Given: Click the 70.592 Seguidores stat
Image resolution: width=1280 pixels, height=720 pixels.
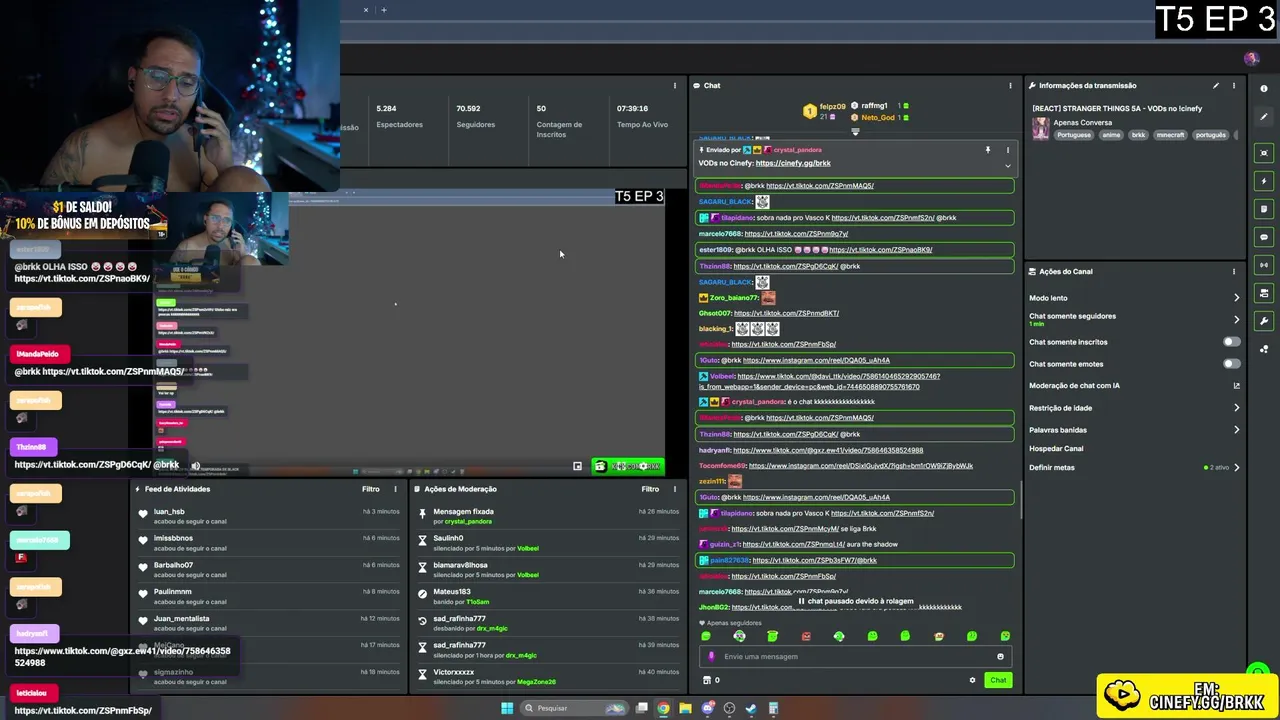Looking at the screenshot, I should [x=475, y=116].
